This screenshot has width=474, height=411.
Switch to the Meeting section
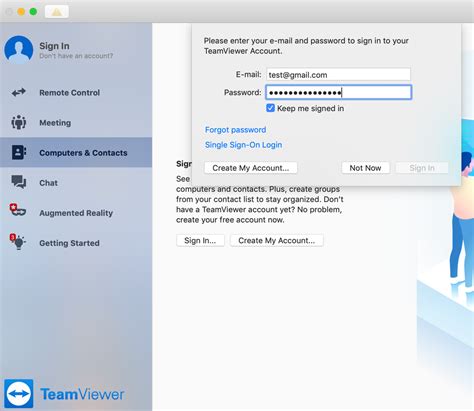tap(76, 122)
